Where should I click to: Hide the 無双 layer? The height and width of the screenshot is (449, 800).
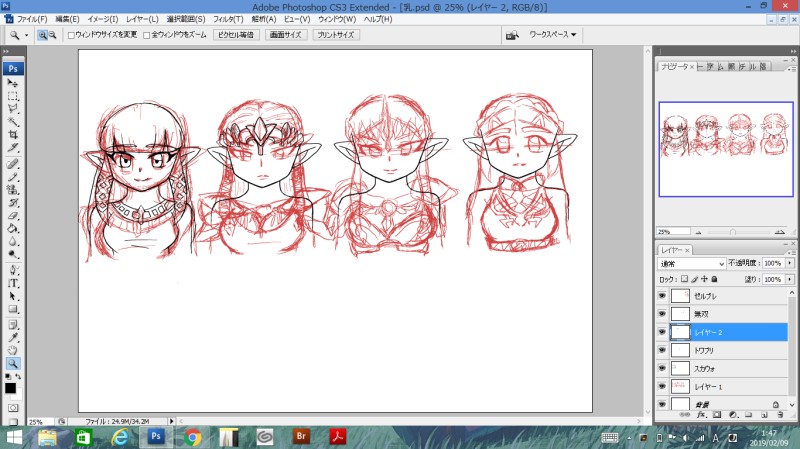(x=662, y=314)
